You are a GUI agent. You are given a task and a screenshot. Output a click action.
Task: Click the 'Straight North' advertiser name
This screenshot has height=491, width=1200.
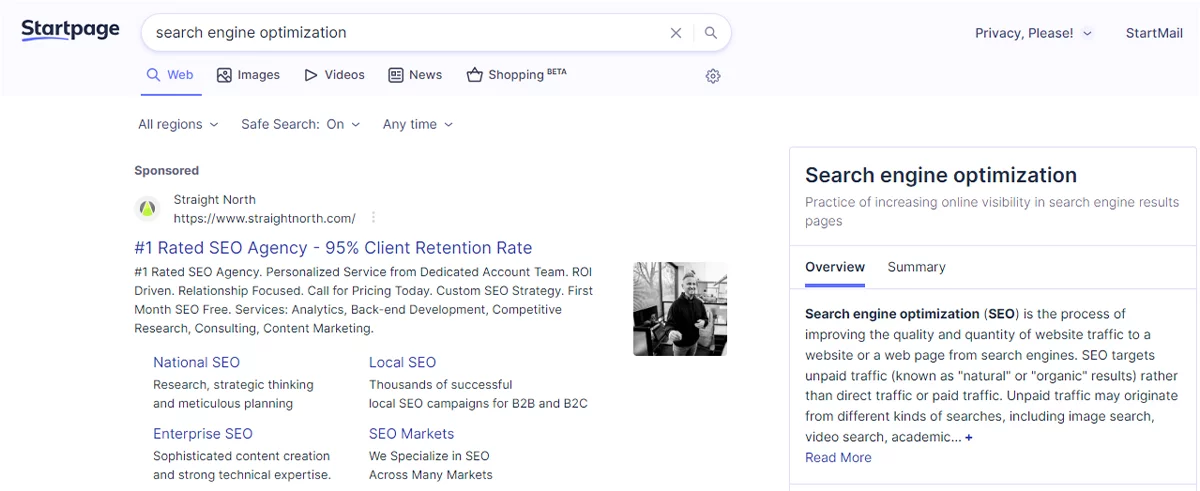[214, 199]
